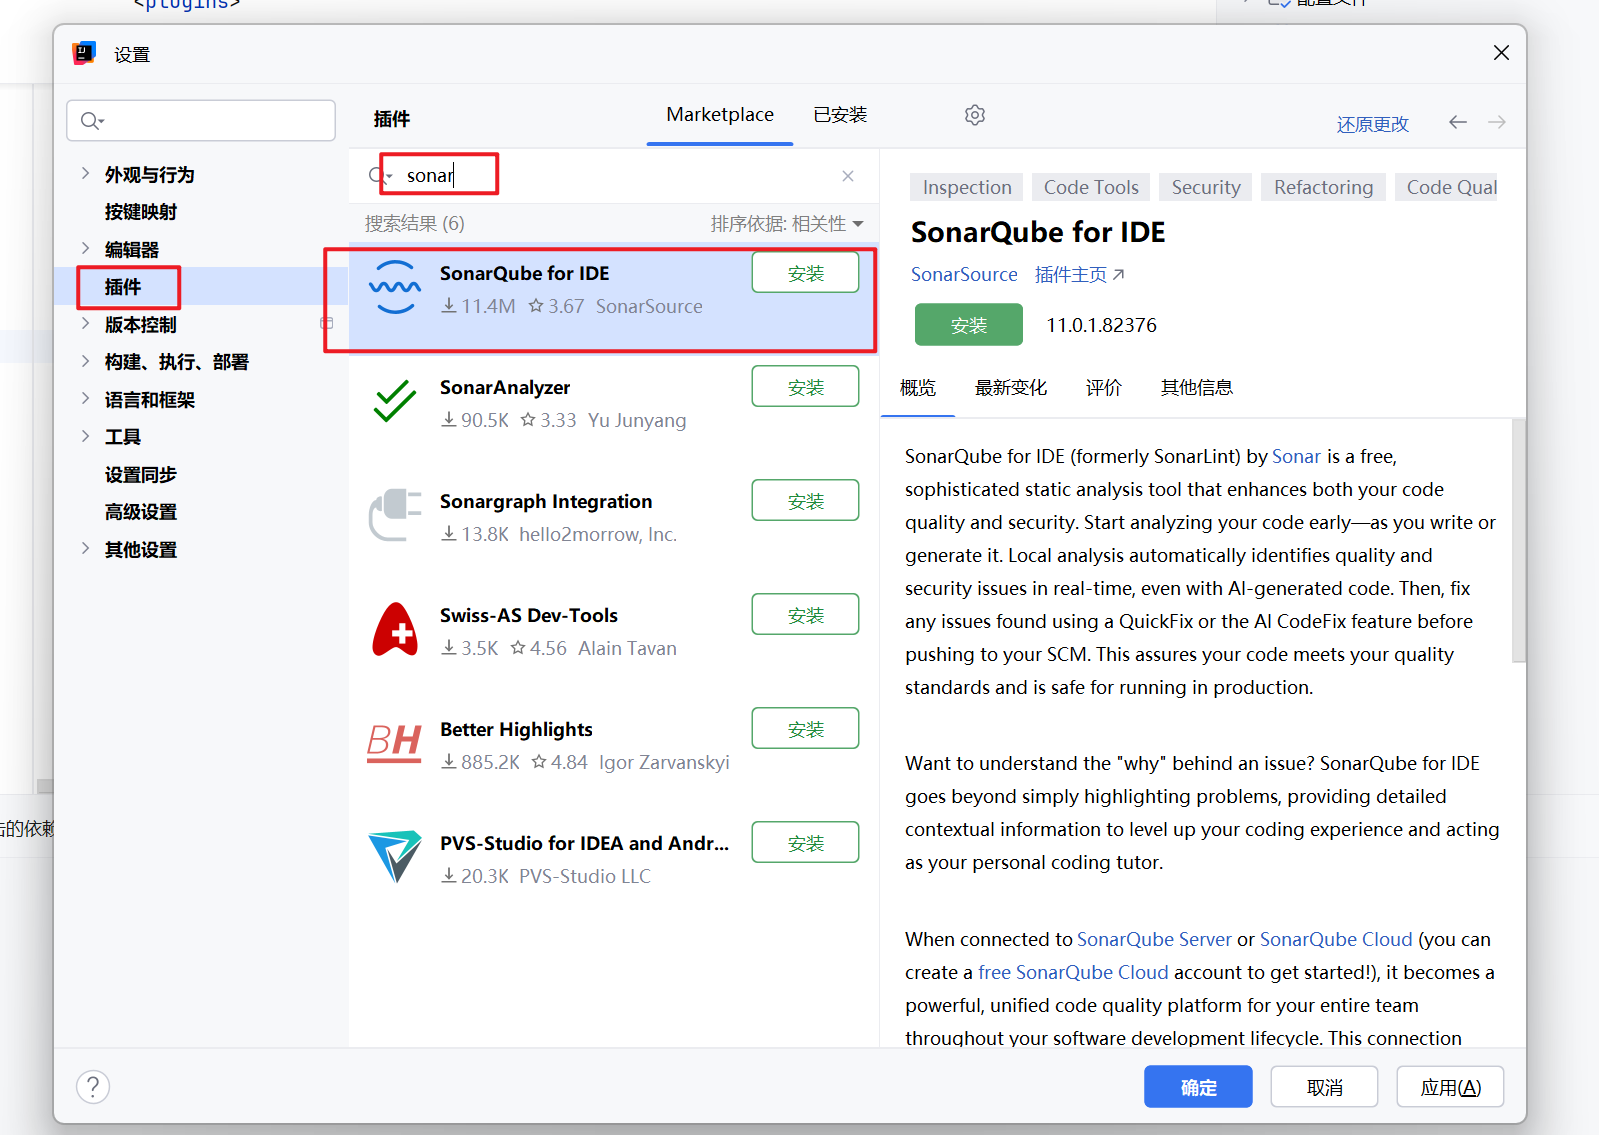Click the Sonargraph Integration plug icon
Screen dimensions: 1599x1135
click(x=395, y=515)
